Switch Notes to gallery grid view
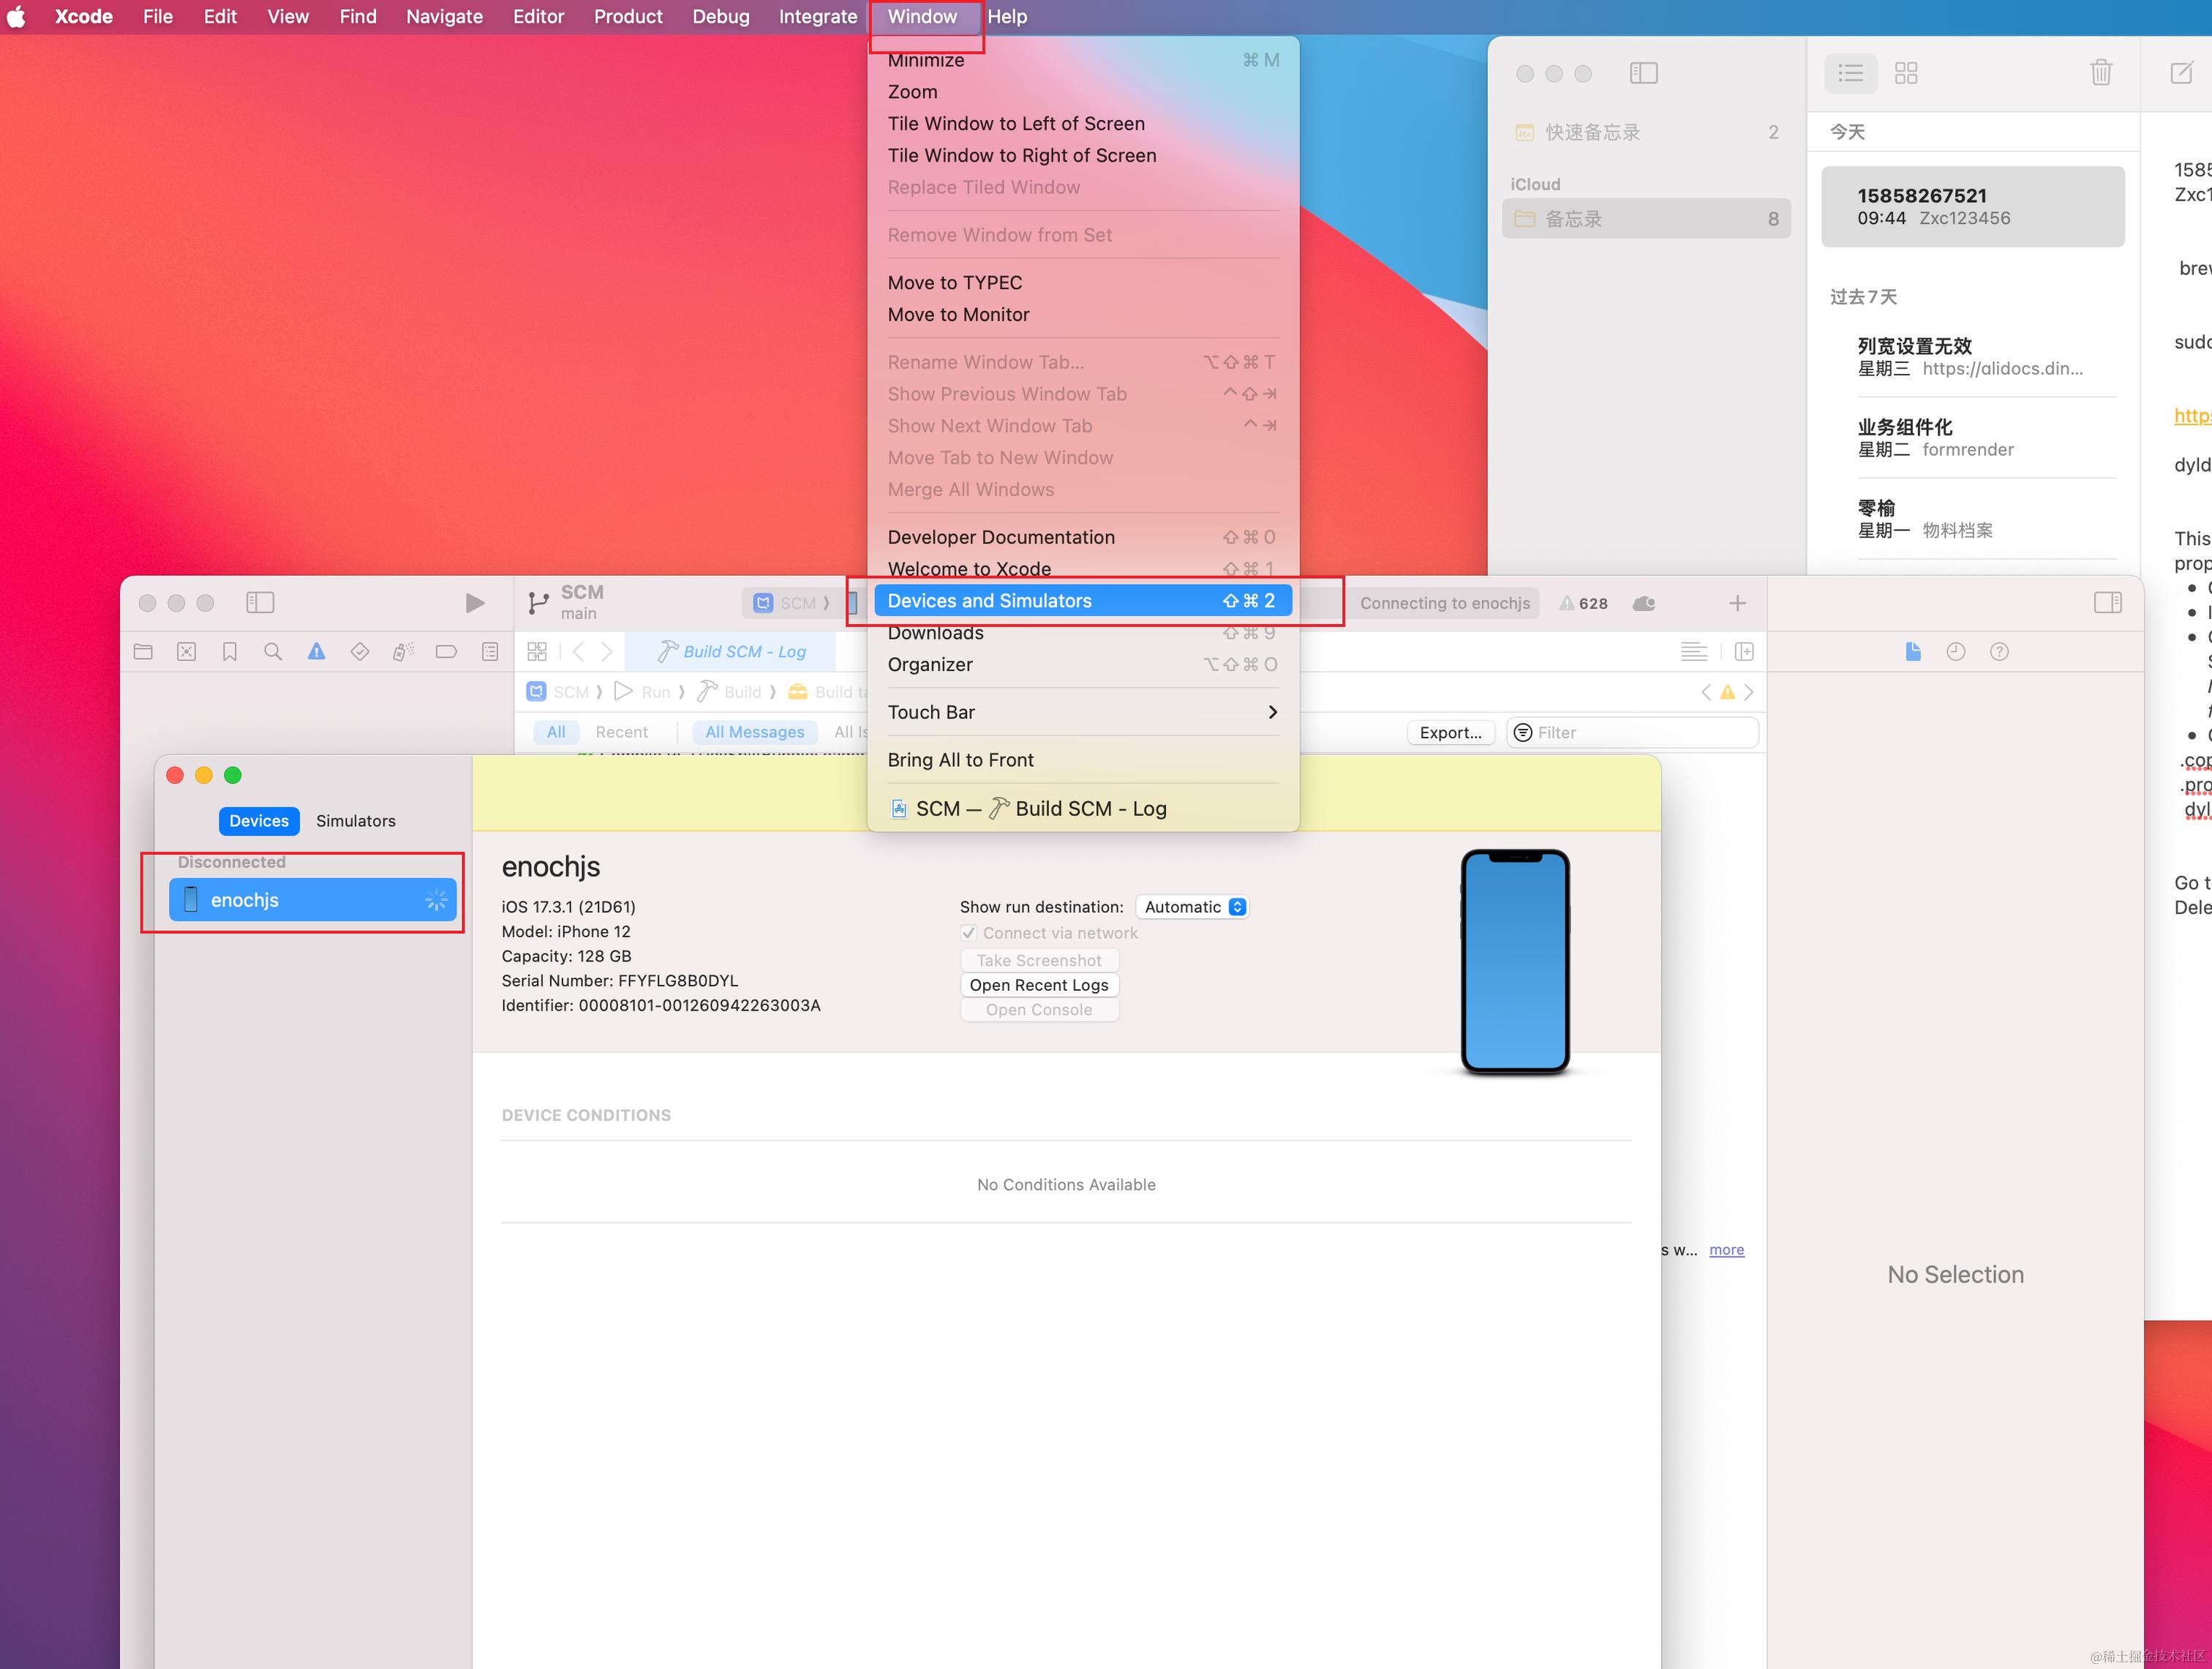This screenshot has height=1669, width=2212. pos(1905,73)
